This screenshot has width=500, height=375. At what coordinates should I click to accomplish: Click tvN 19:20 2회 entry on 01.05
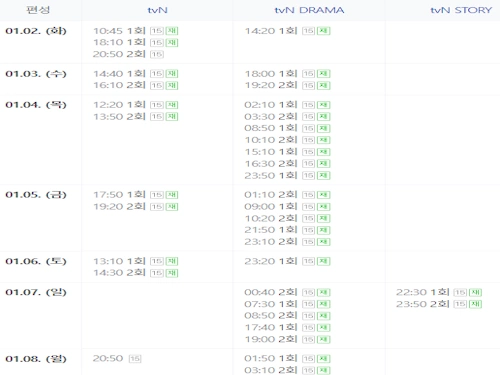point(136,207)
